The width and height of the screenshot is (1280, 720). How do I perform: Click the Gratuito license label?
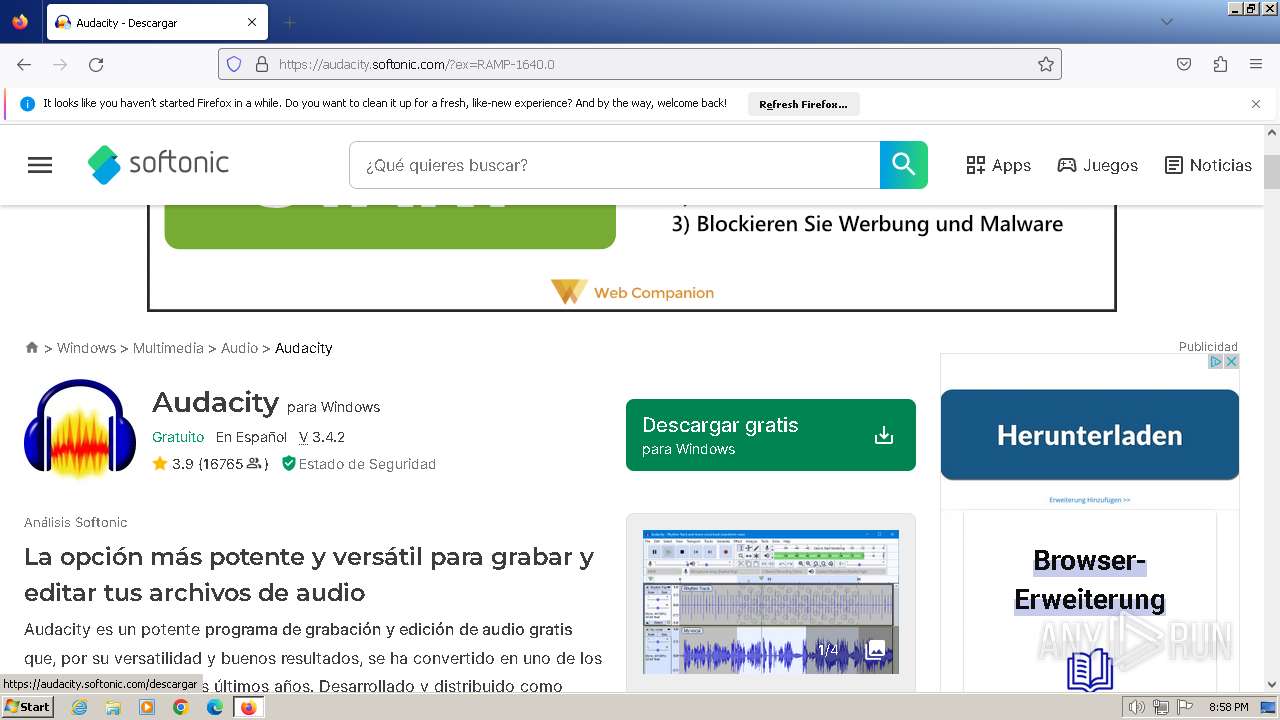(x=178, y=437)
